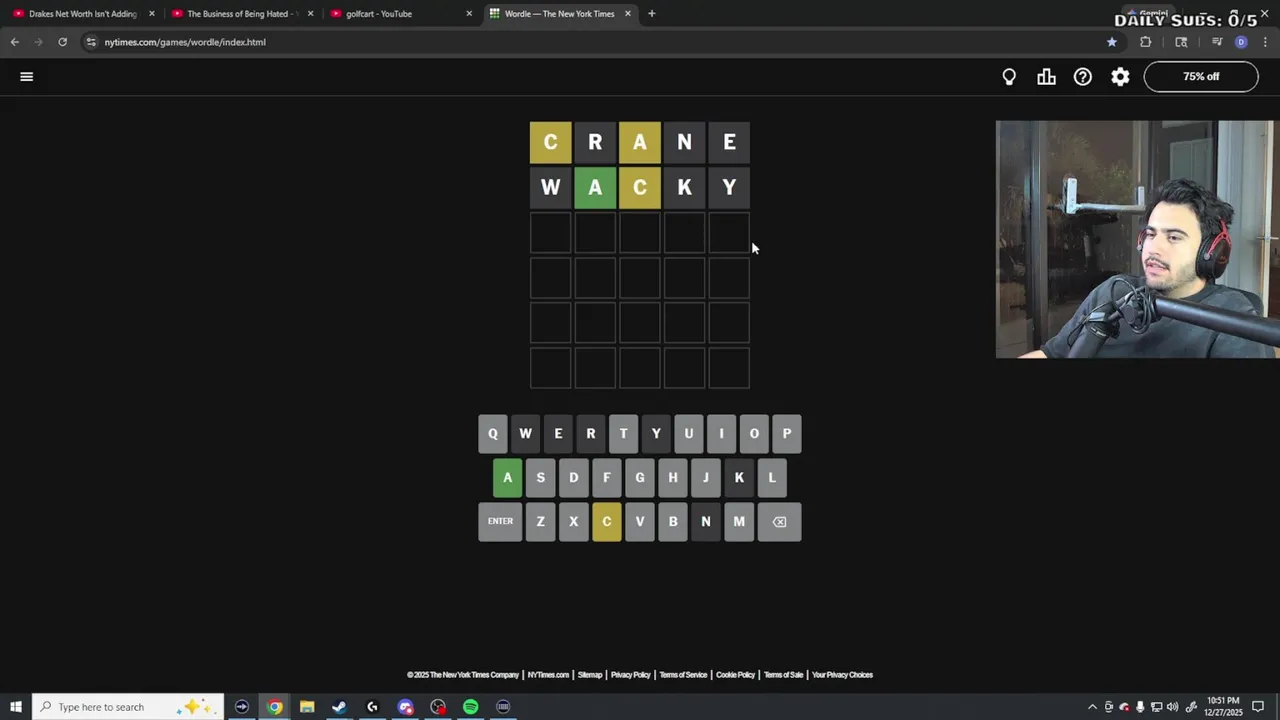1280x720 pixels.
Task: Click the bookmark star icon
Action: 1111,42
